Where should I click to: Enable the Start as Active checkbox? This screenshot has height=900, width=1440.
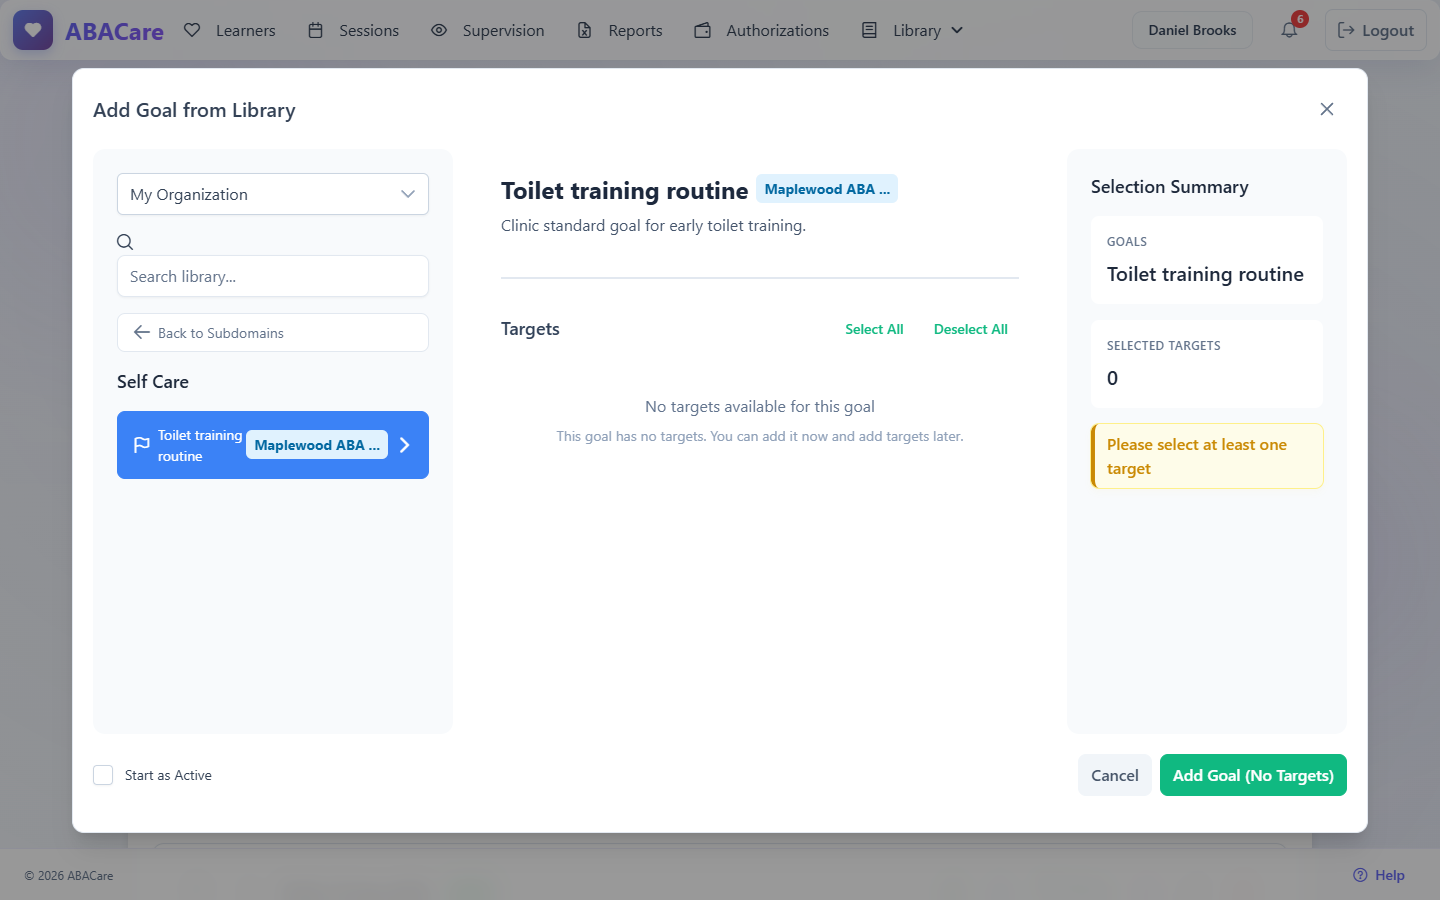(x=103, y=775)
